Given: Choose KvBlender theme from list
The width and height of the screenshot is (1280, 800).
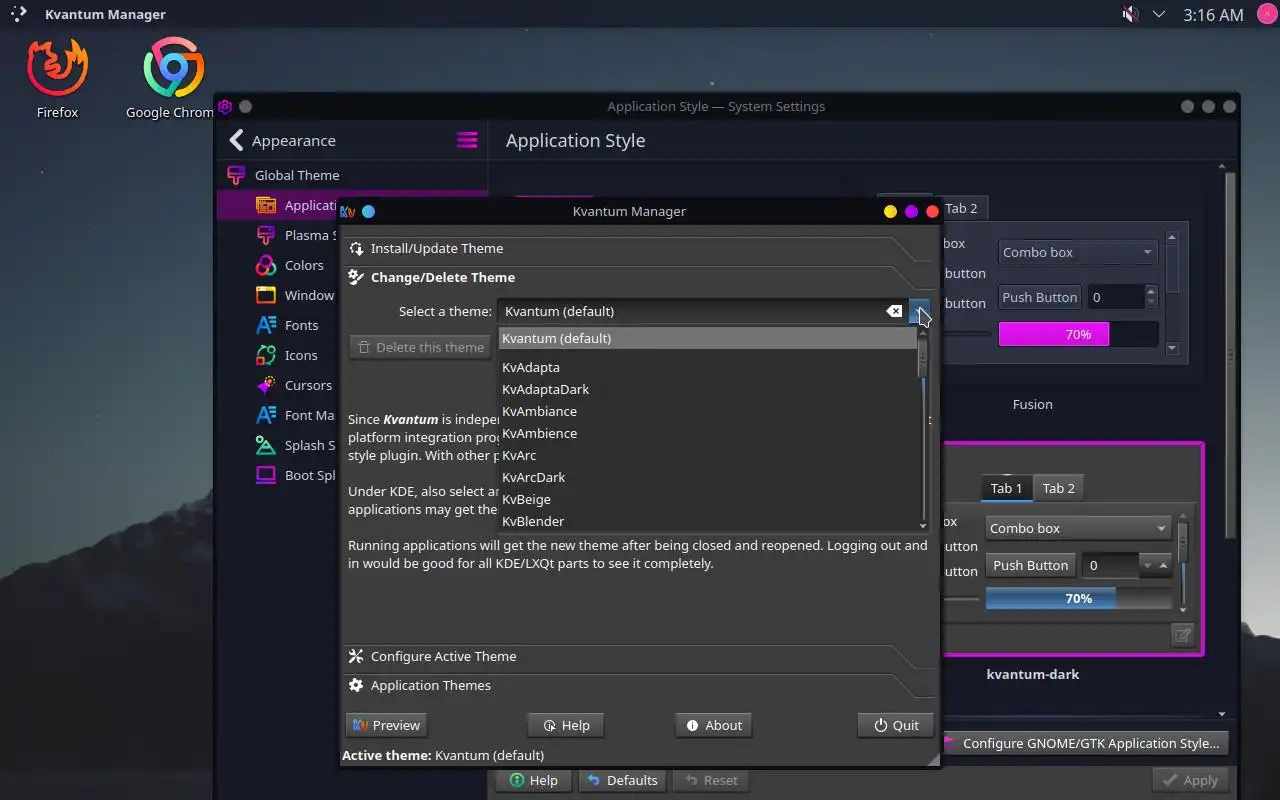Looking at the screenshot, I should point(708,521).
